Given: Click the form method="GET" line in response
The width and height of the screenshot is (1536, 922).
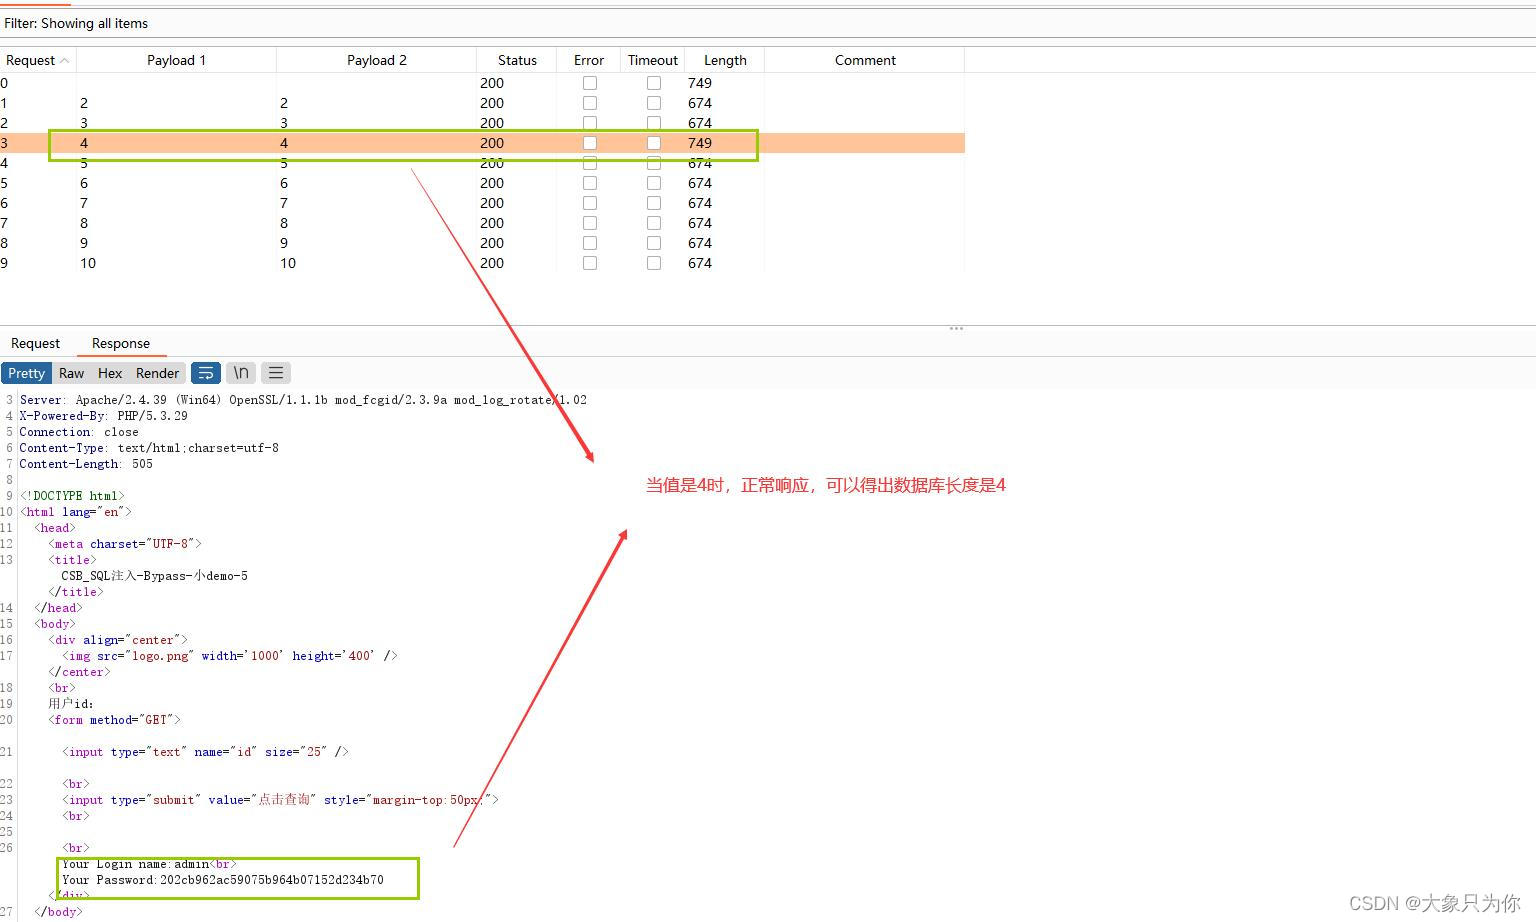Looking at the screenshot, I should tap(115, 720).
